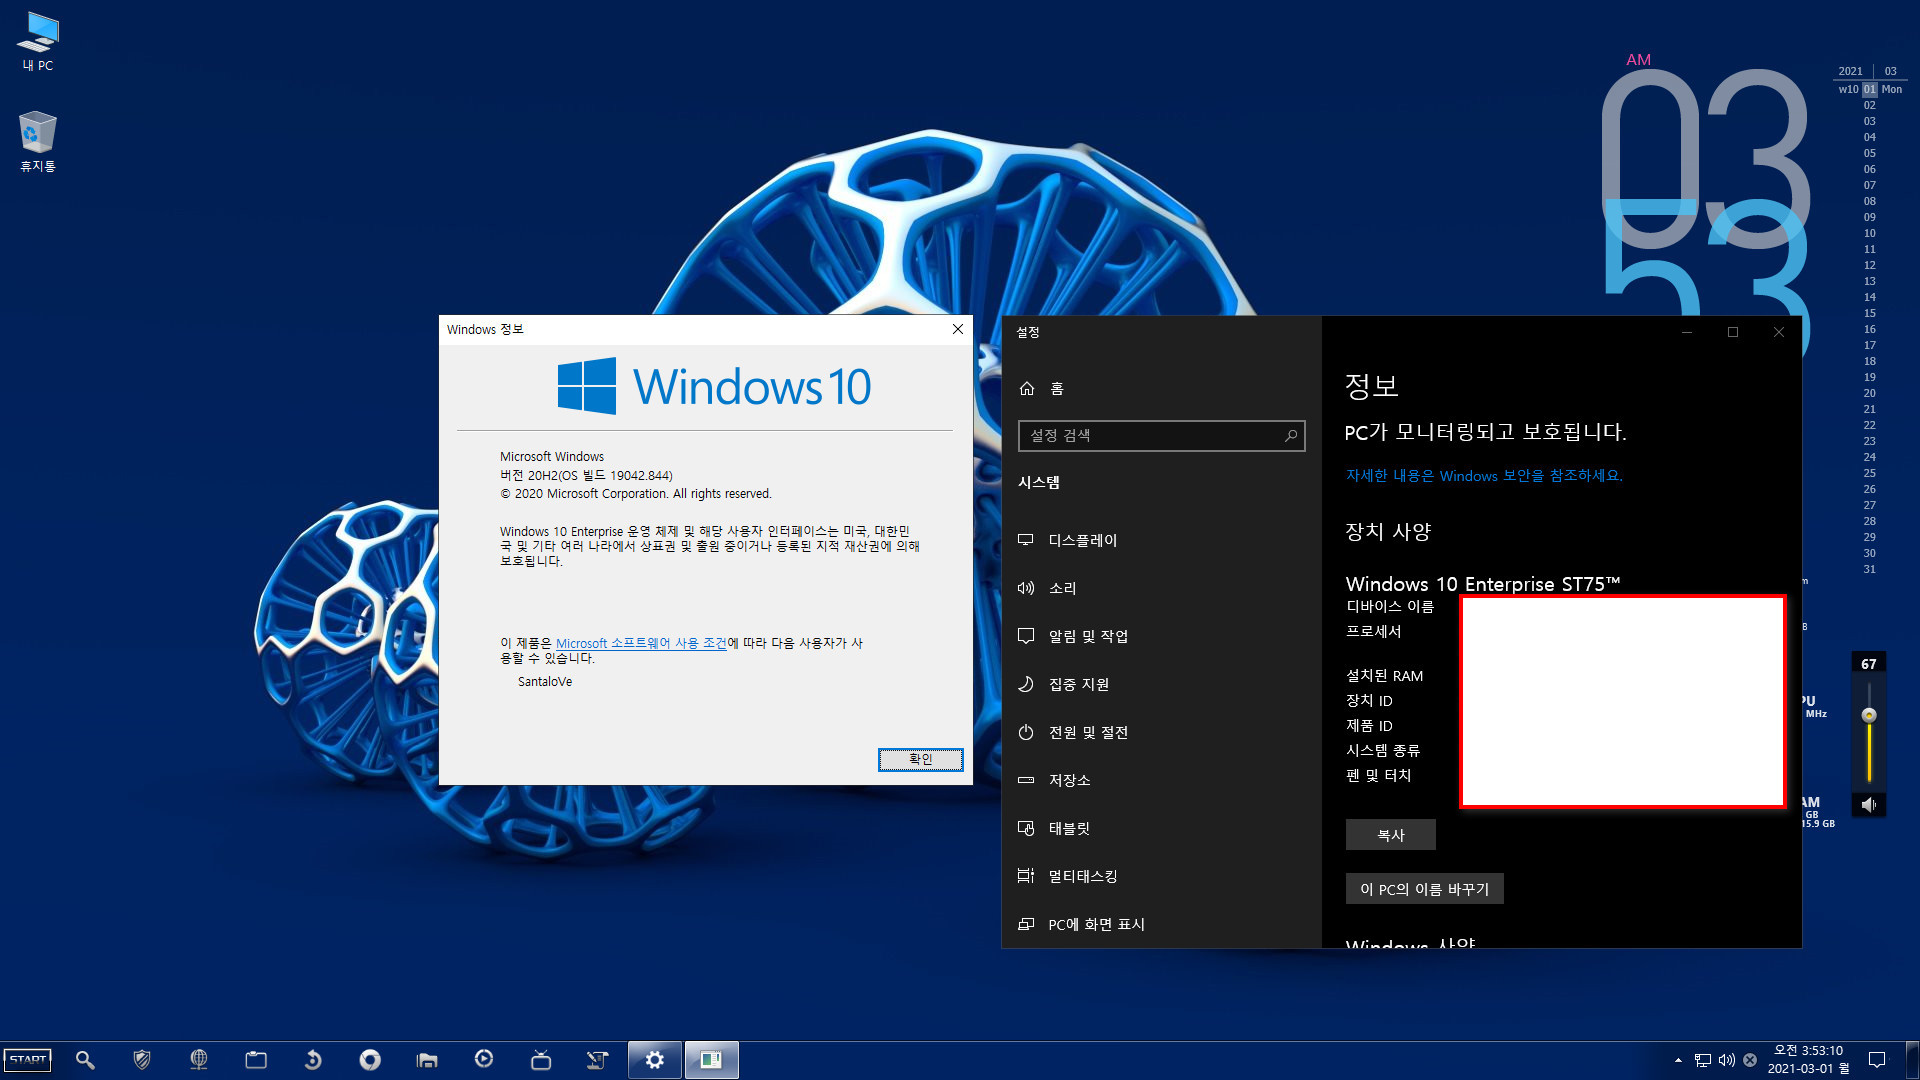Screen dimensions: 1920x1080
Task: Click 확인 in Windows 정보 dialog
Action: point(920,760)
